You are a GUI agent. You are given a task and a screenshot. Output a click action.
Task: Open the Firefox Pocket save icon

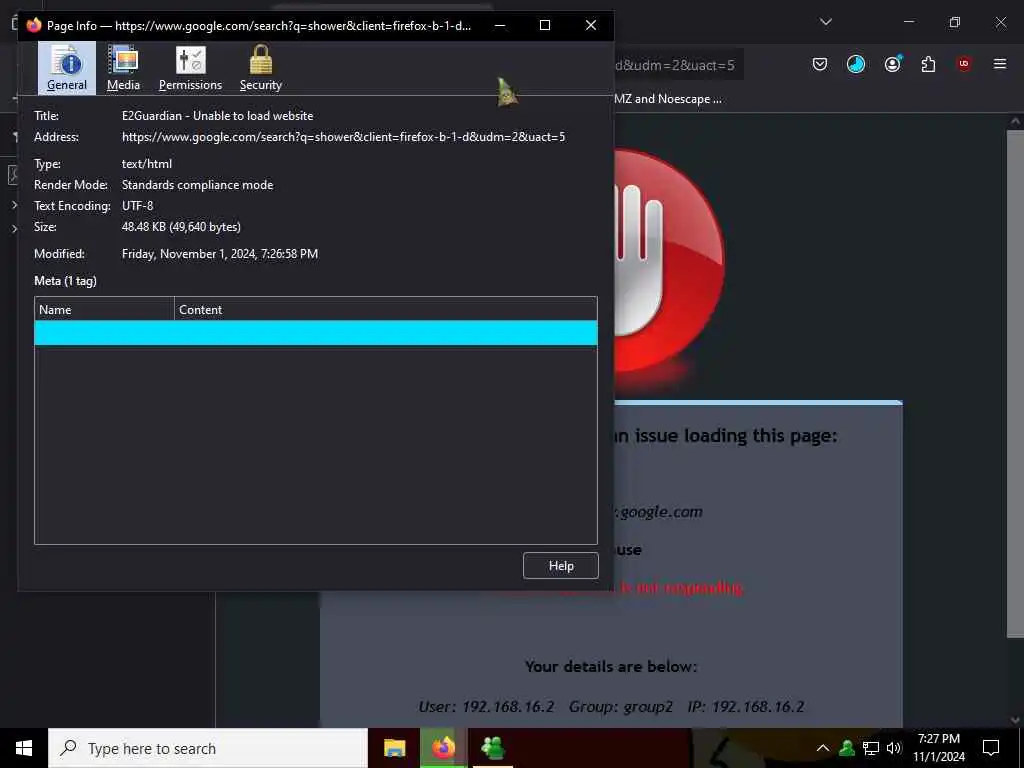point(820,64)
